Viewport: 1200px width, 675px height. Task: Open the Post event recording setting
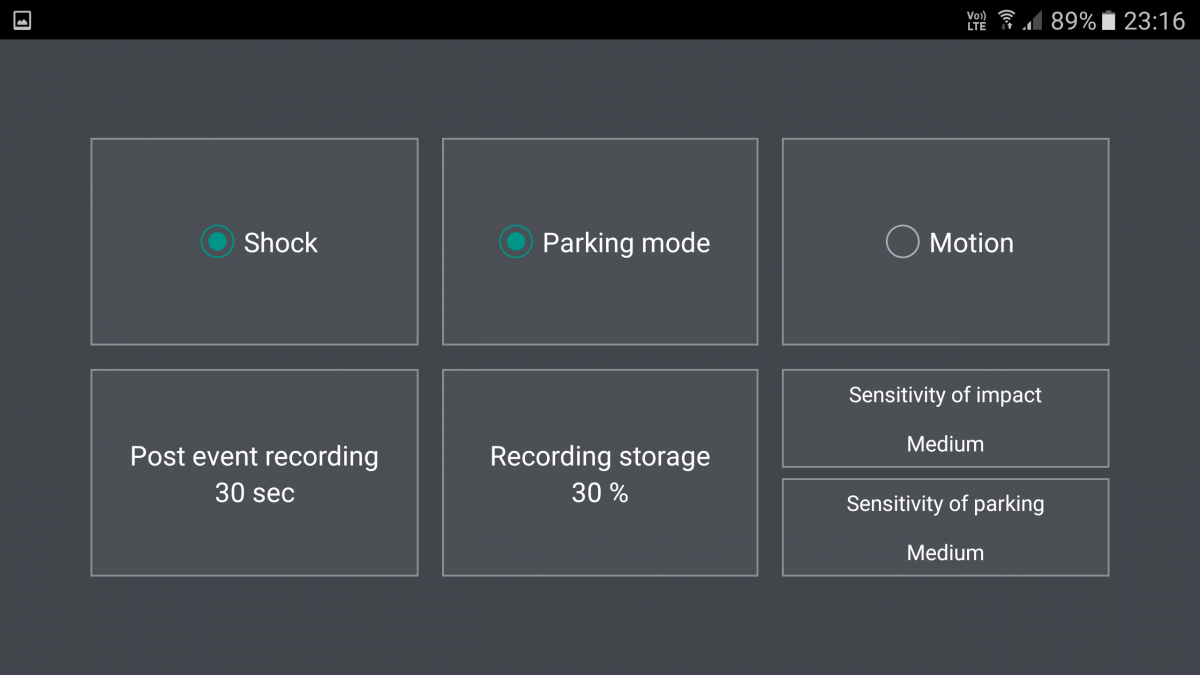[254, 473]
